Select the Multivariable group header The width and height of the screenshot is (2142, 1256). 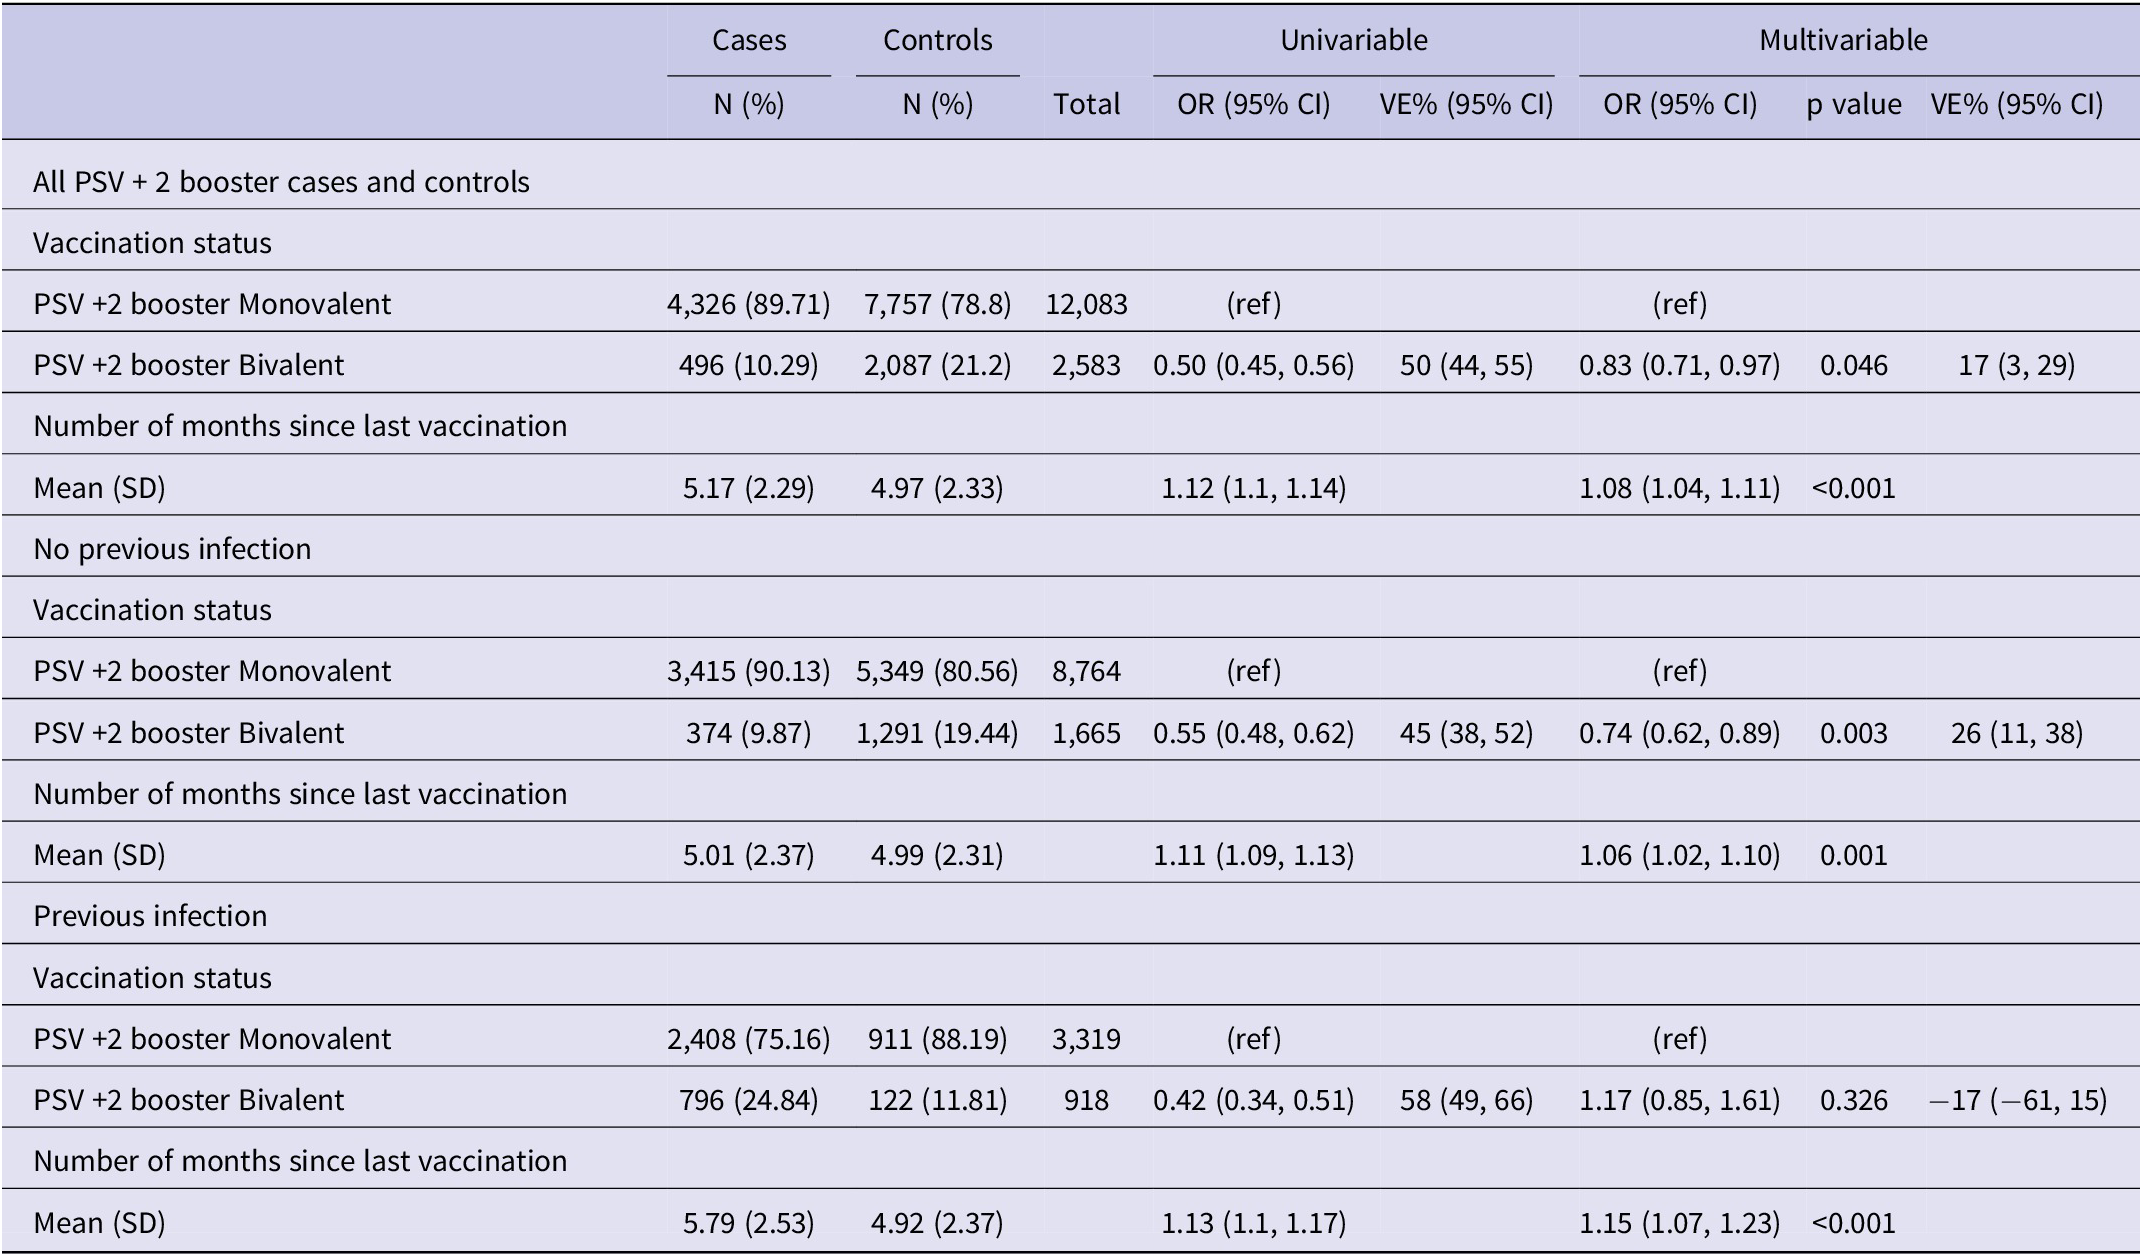point(1843,40)
